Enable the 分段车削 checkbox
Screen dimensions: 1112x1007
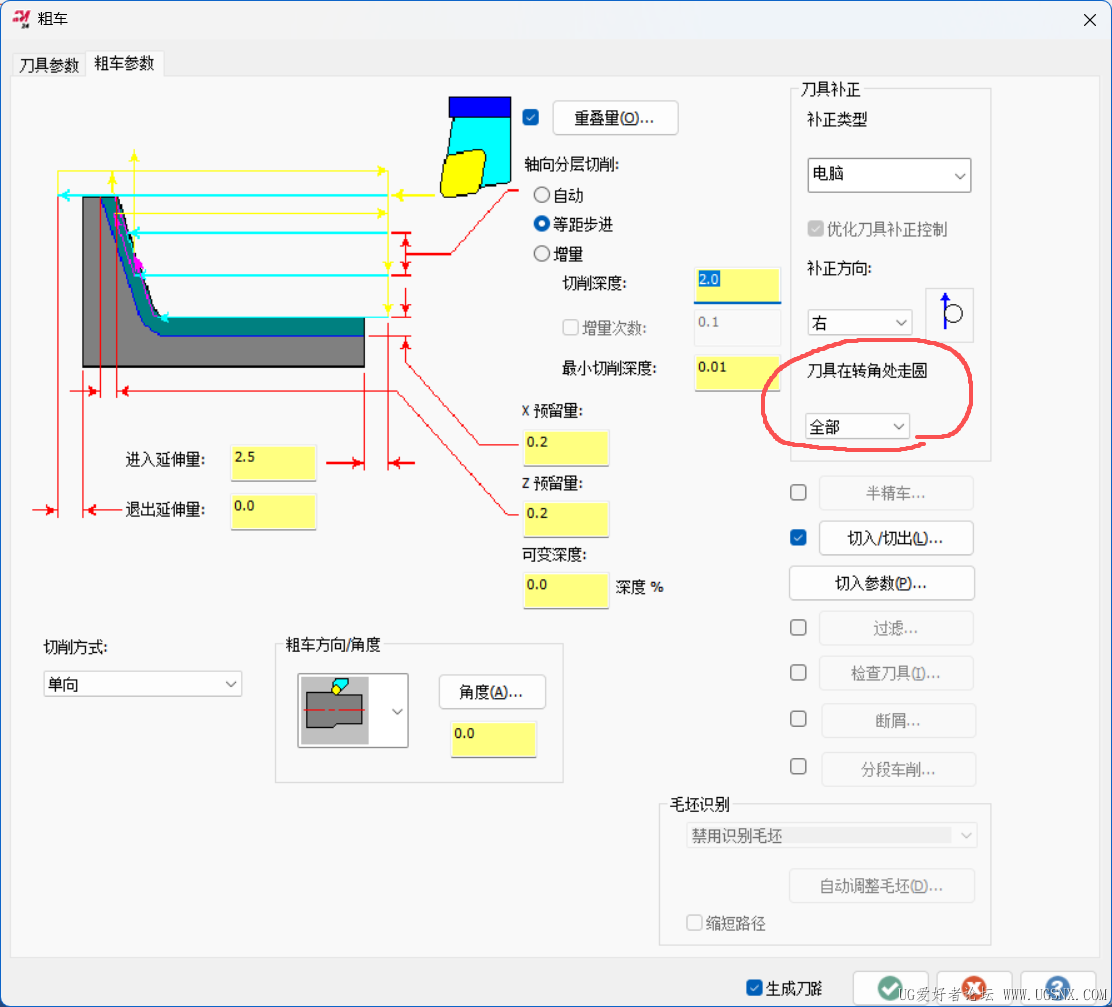(799, 767)
